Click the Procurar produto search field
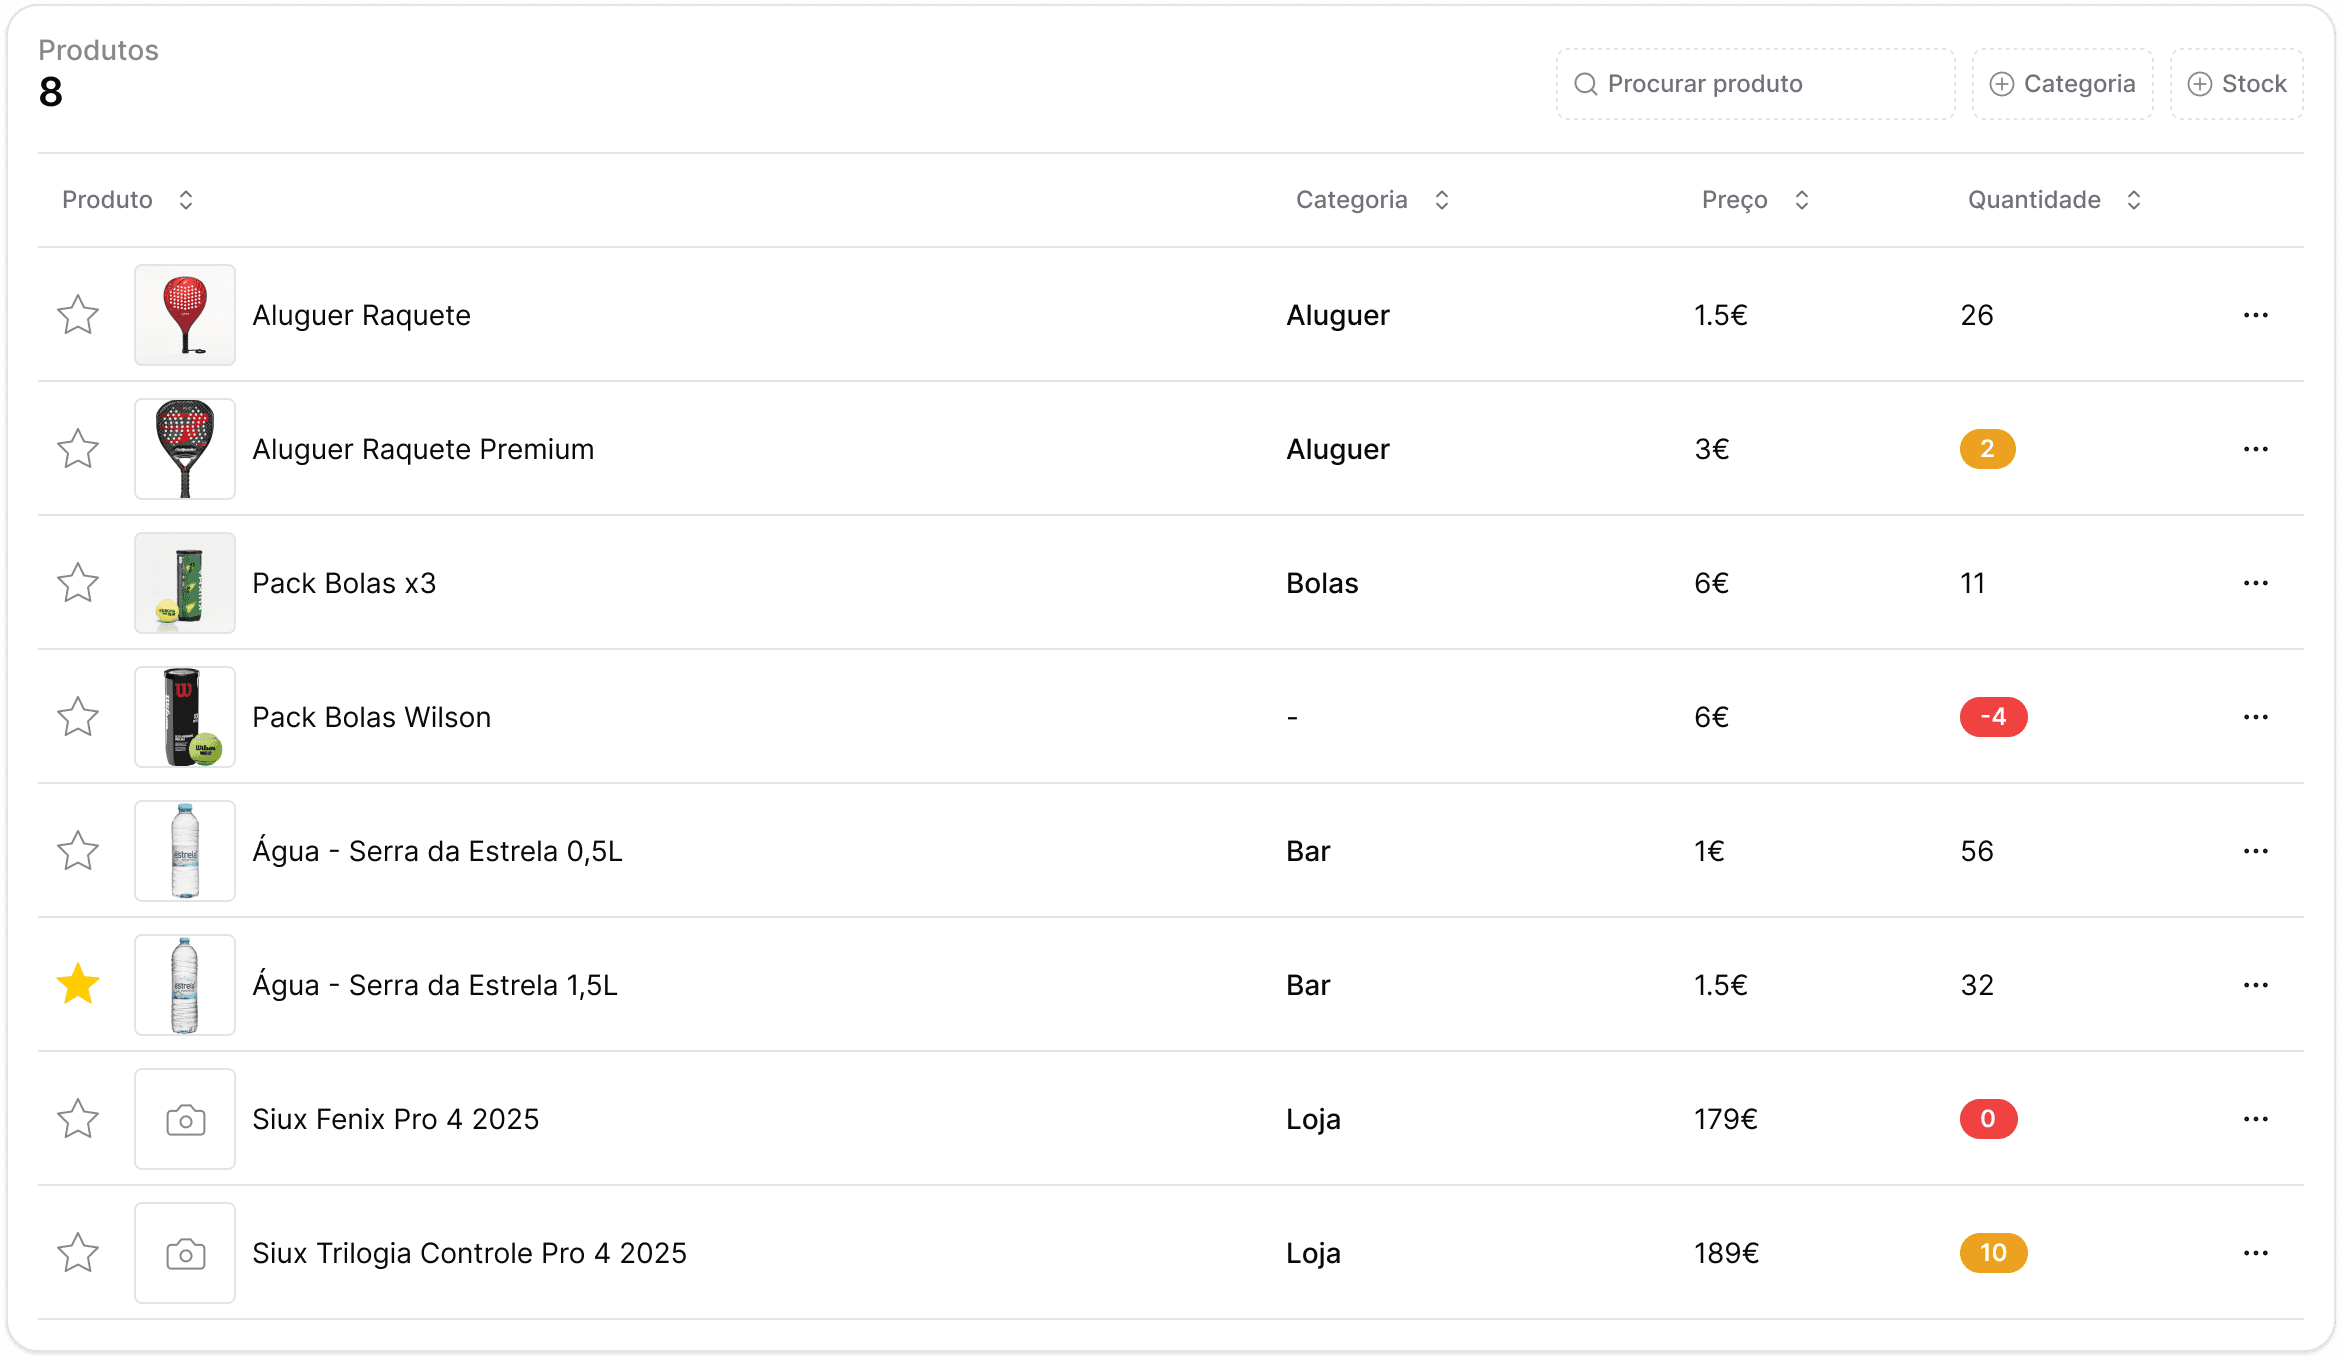This screenshot has width=2342, height=1360. coord(1755,84)
